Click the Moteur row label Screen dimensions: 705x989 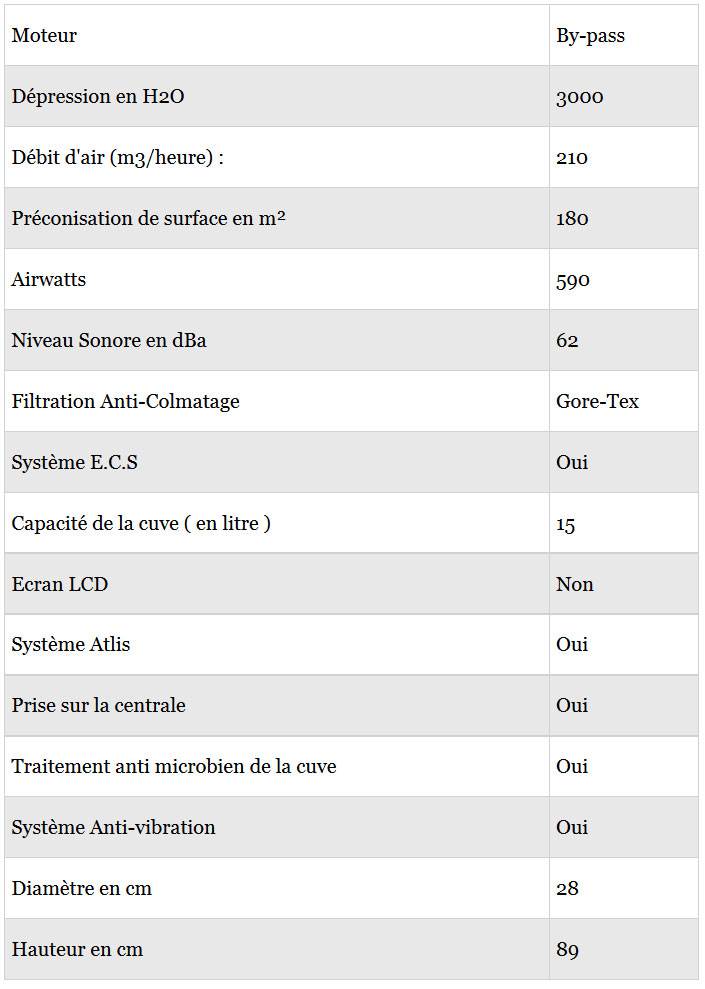coord(44,35)
